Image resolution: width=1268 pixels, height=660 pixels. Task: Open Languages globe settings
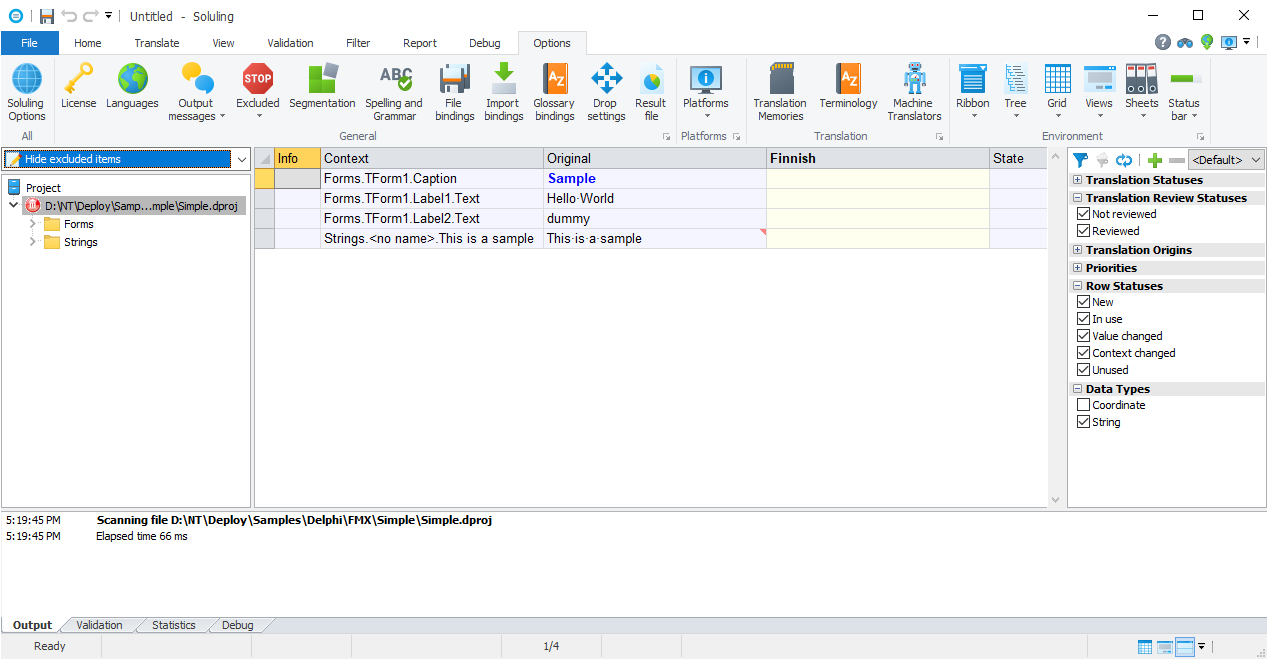pyautogui.click(x=132, y=87)
